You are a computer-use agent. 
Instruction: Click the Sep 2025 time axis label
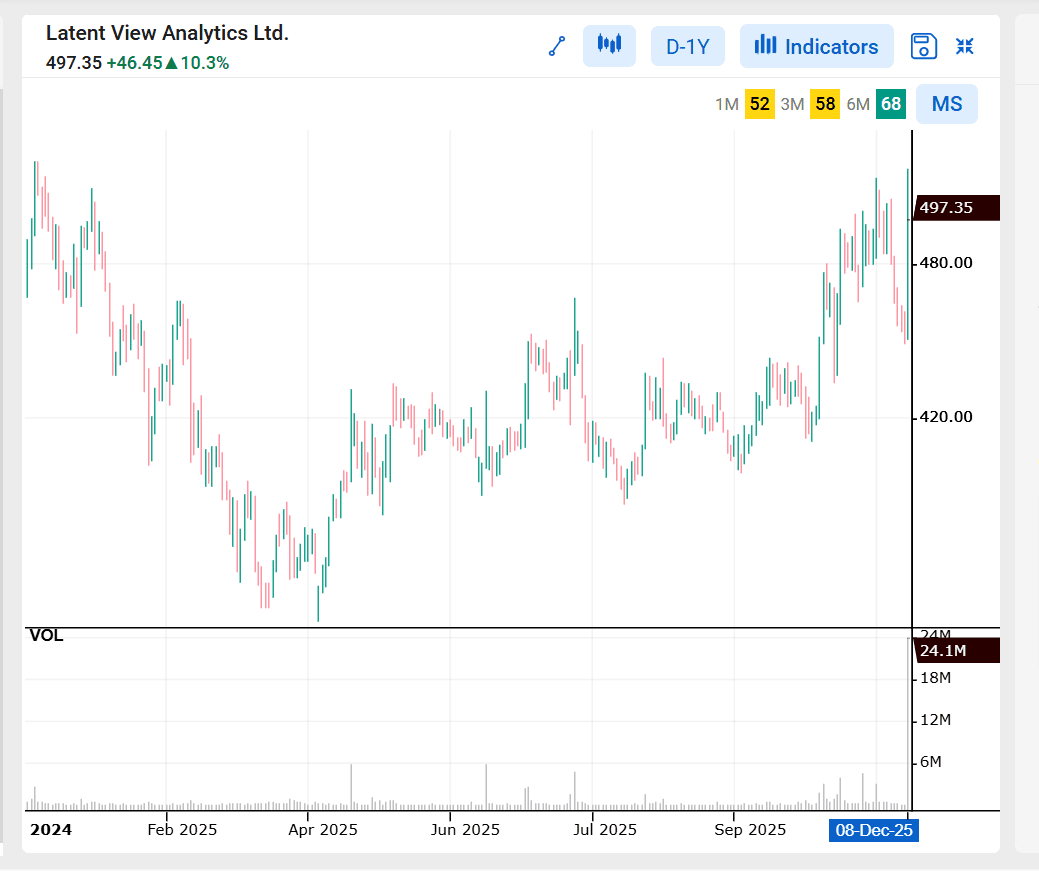point(750,830)
